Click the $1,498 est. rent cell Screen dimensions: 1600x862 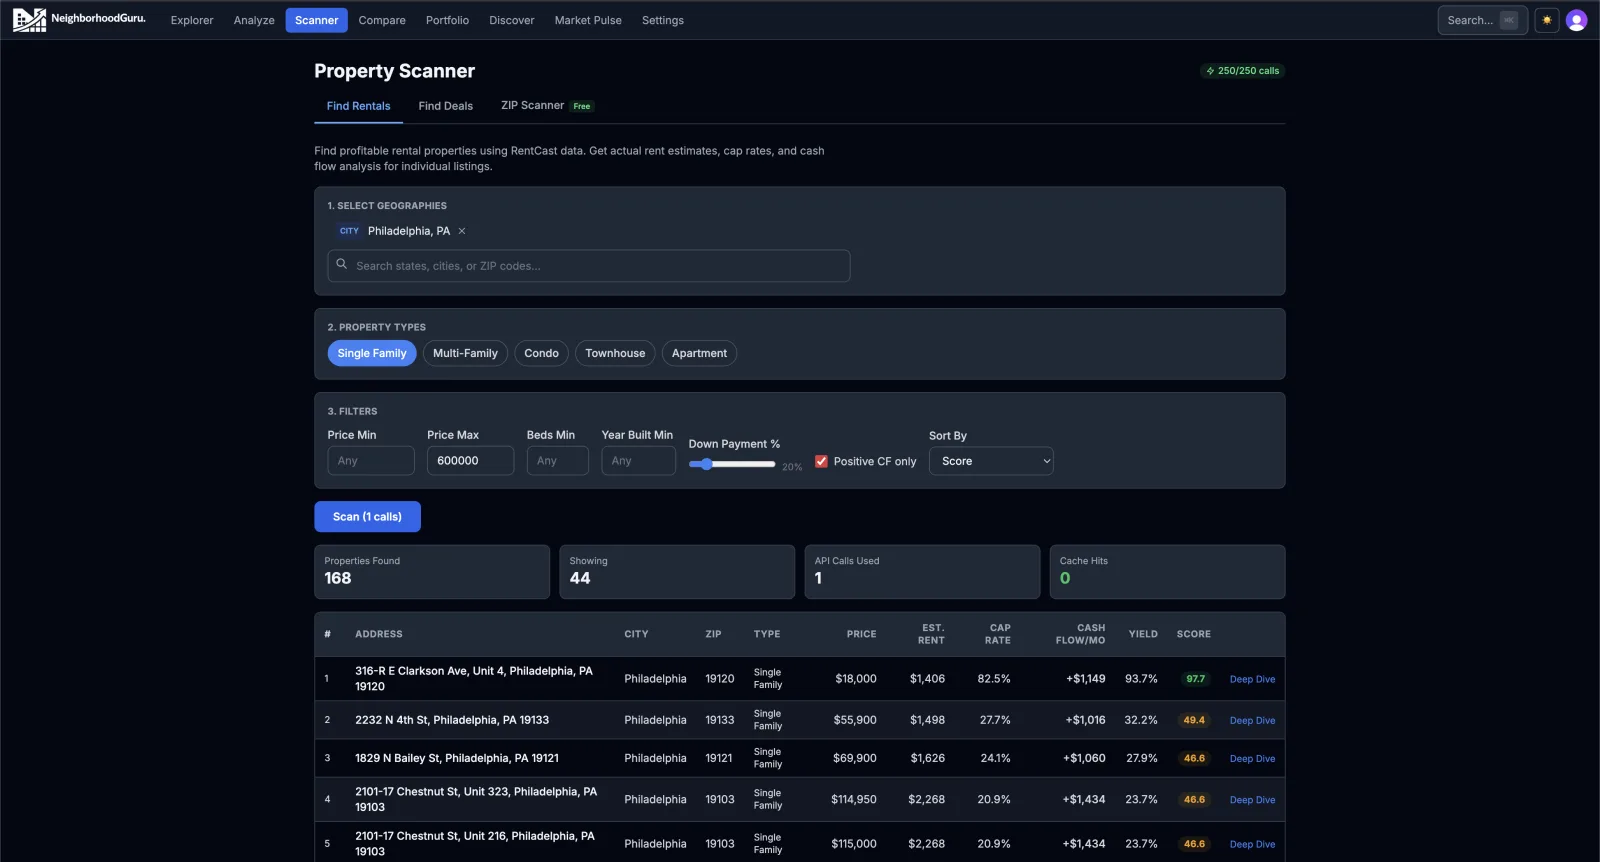click(927, 720)
